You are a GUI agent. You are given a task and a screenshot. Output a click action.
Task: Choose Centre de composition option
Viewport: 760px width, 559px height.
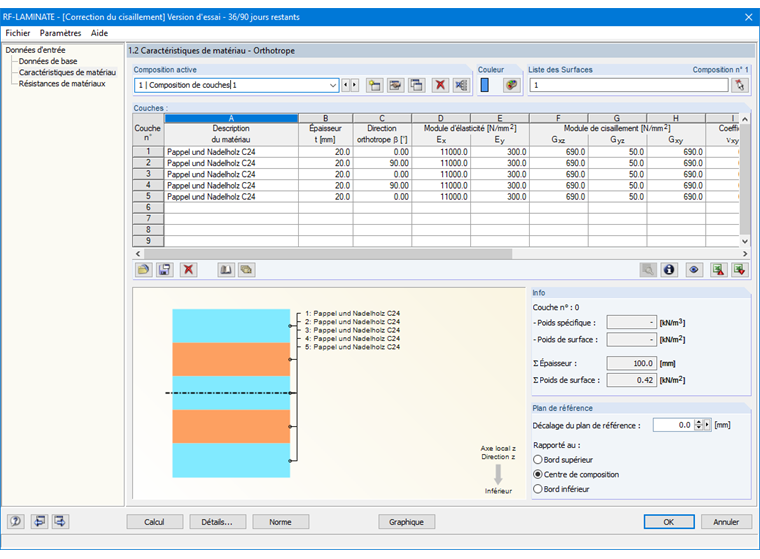coord(540,474)
